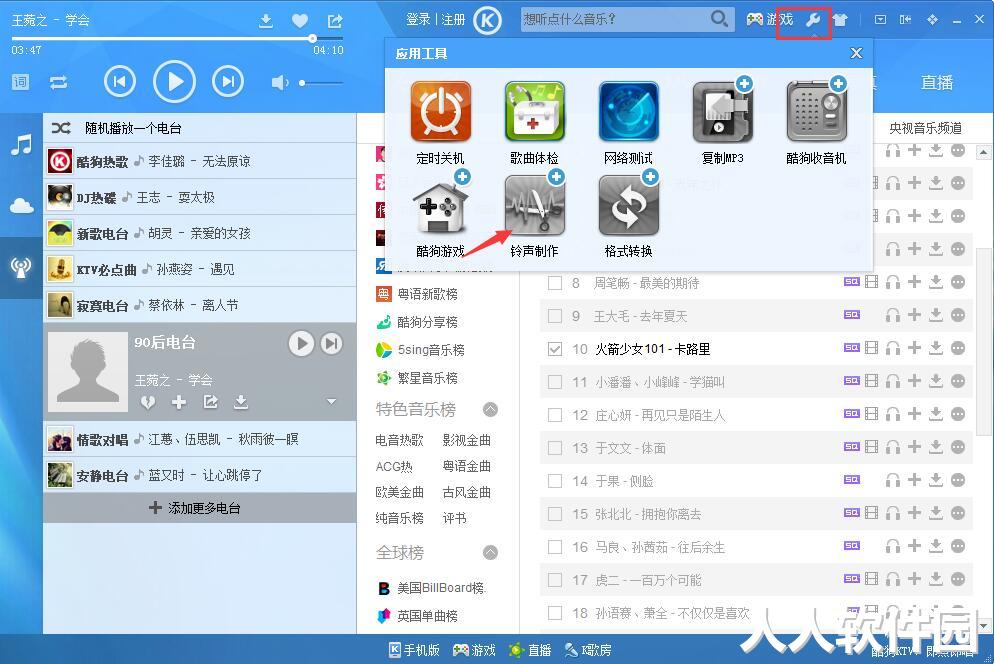Adjust the volume slider

tap(321, 82)
